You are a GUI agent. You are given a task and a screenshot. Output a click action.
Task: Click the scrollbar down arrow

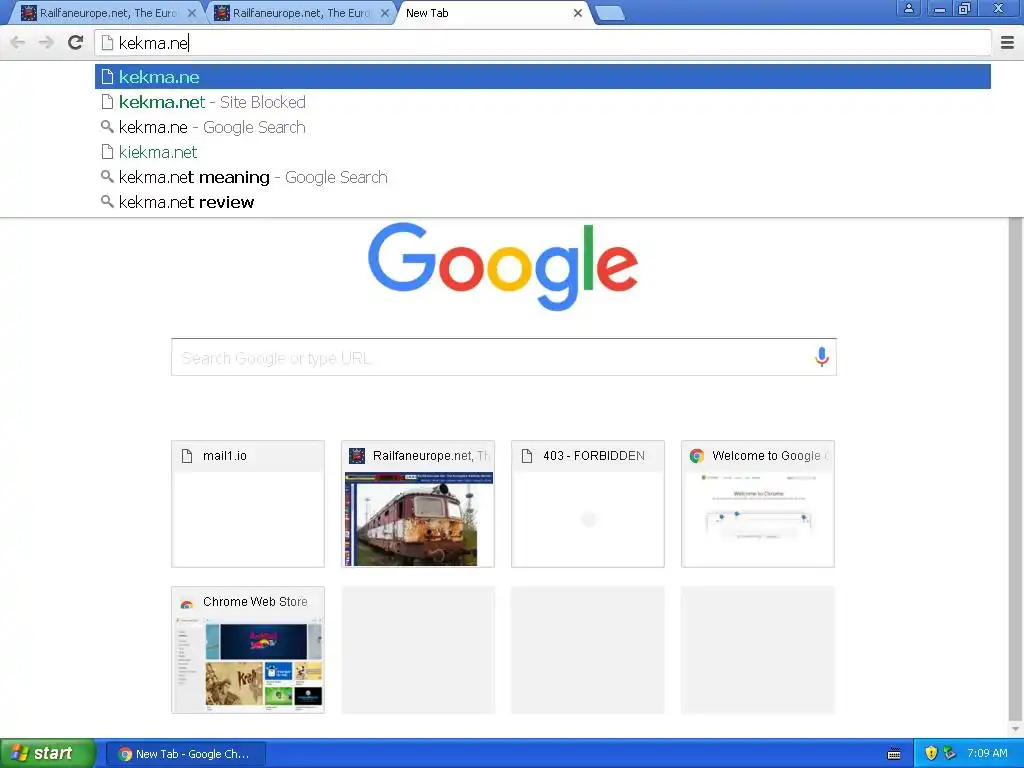1015,729
